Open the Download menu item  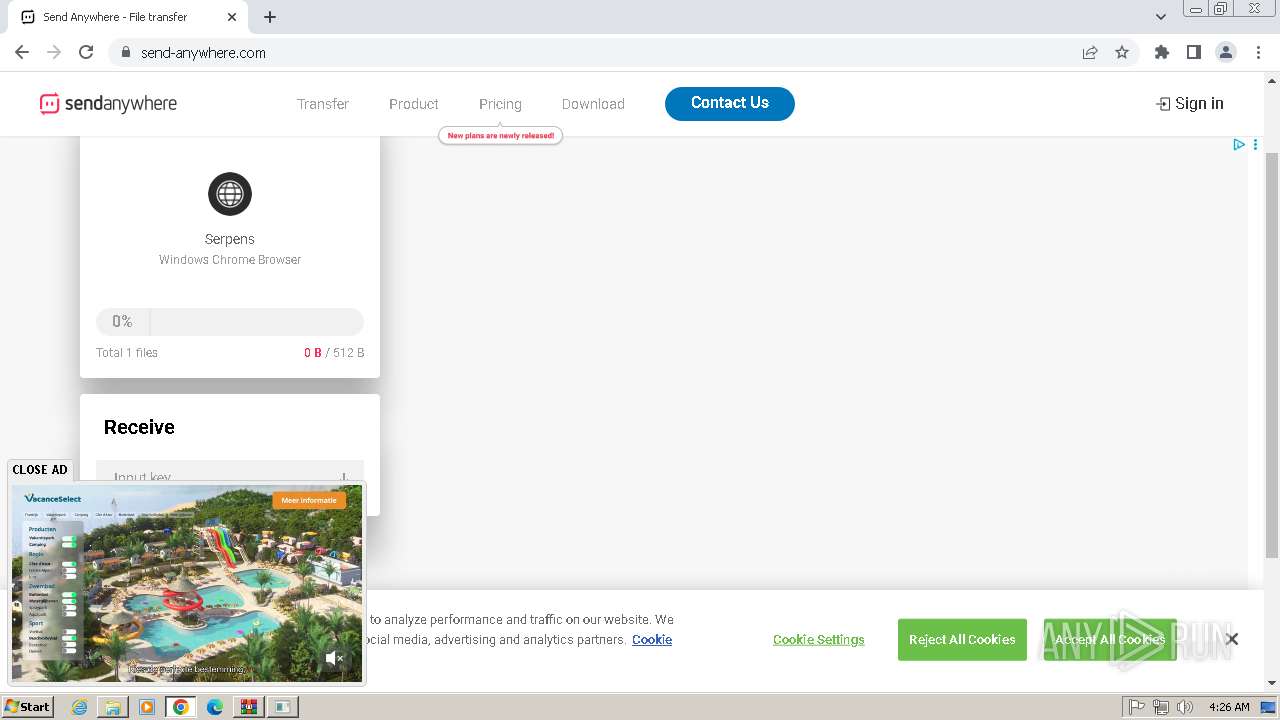[593, 104]
